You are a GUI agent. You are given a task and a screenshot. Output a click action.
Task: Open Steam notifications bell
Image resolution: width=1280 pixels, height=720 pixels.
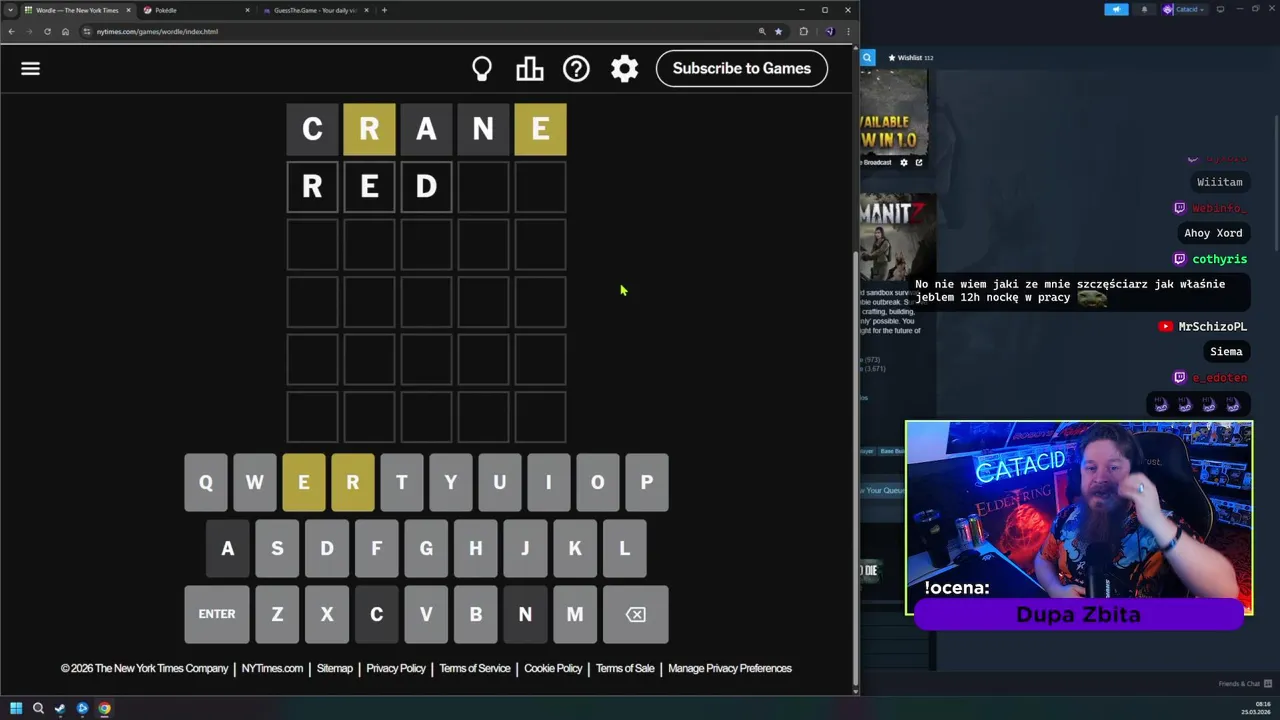pos(1144,9)
